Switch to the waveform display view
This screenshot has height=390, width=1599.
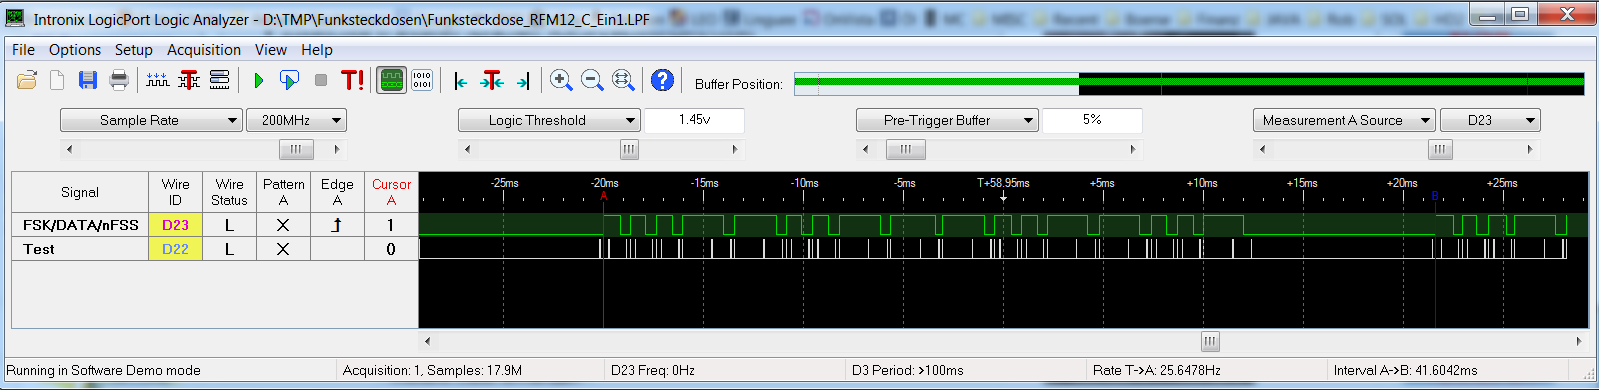391,80
